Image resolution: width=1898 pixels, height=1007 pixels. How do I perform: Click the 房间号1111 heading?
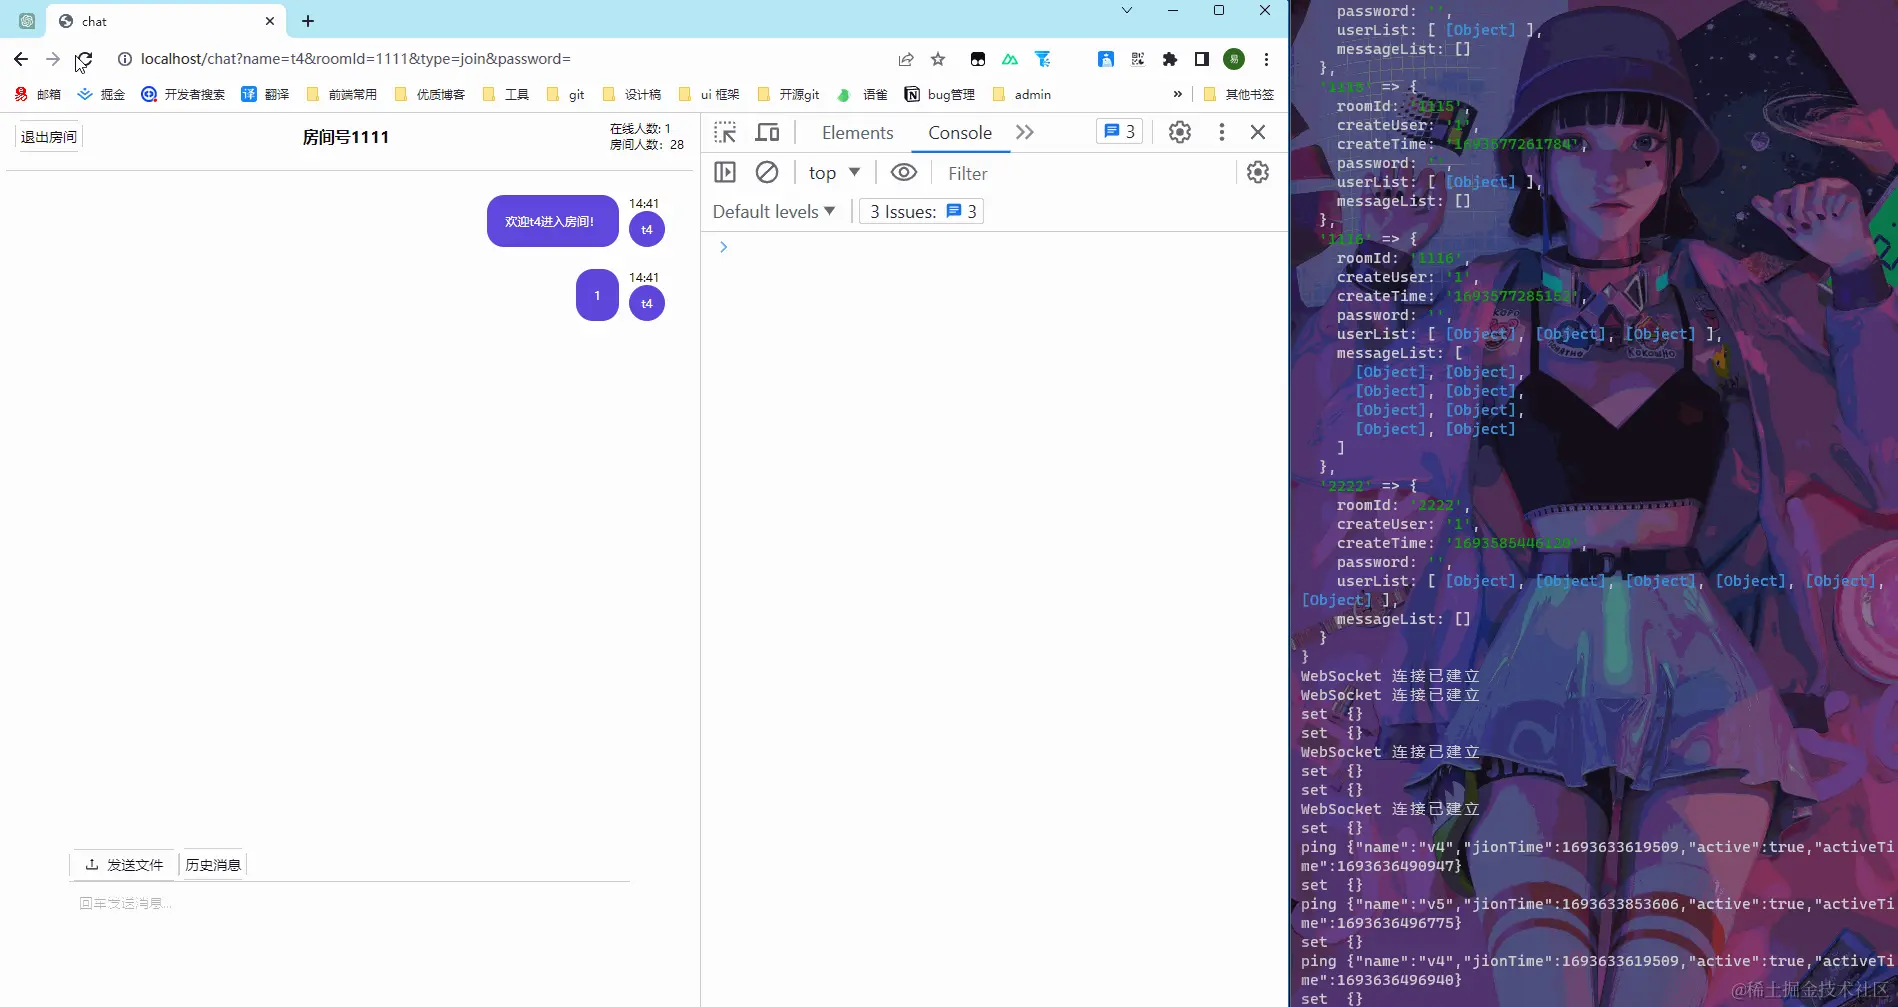(346, 137)
